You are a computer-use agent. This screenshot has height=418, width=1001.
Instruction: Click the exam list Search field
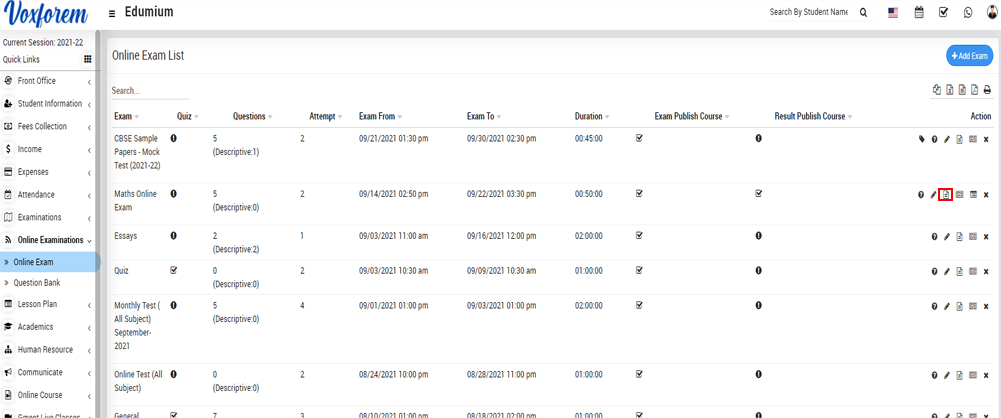150,90
